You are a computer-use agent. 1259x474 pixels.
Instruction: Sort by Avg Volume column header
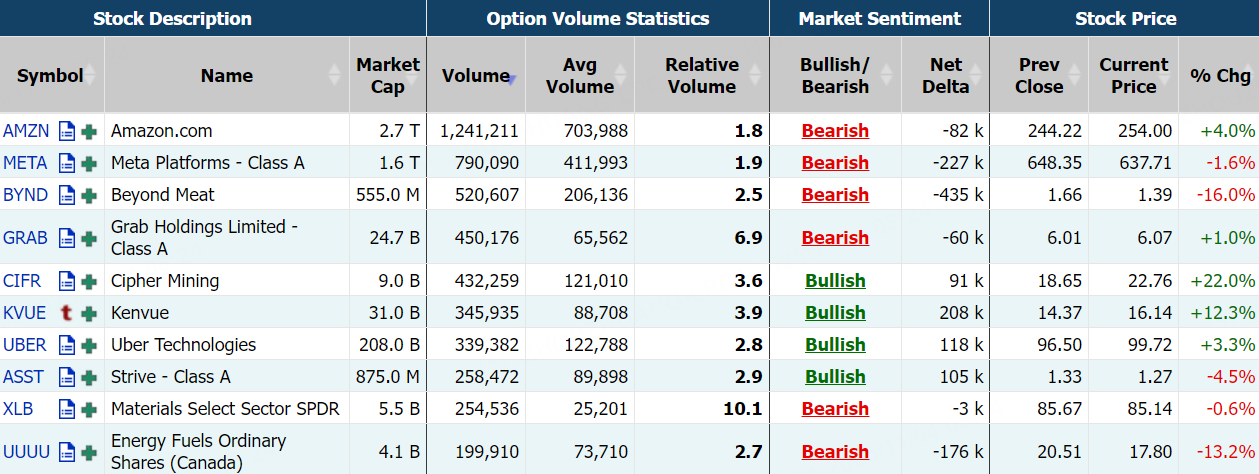point(579,76)
